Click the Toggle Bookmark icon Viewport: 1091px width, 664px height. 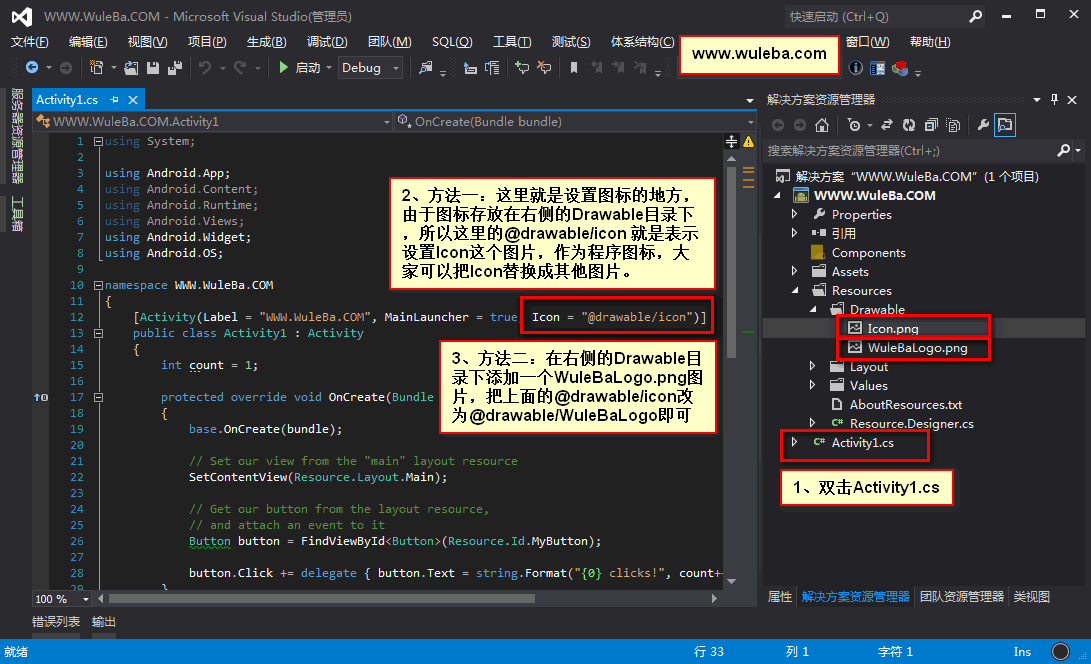tap(574, 68)
